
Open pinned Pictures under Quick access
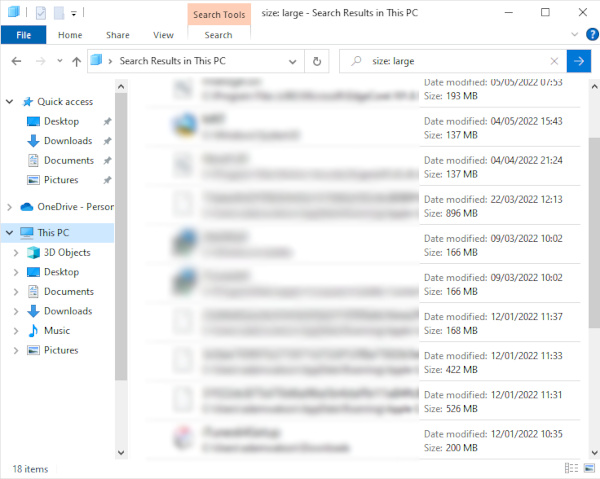pos(61,180)
